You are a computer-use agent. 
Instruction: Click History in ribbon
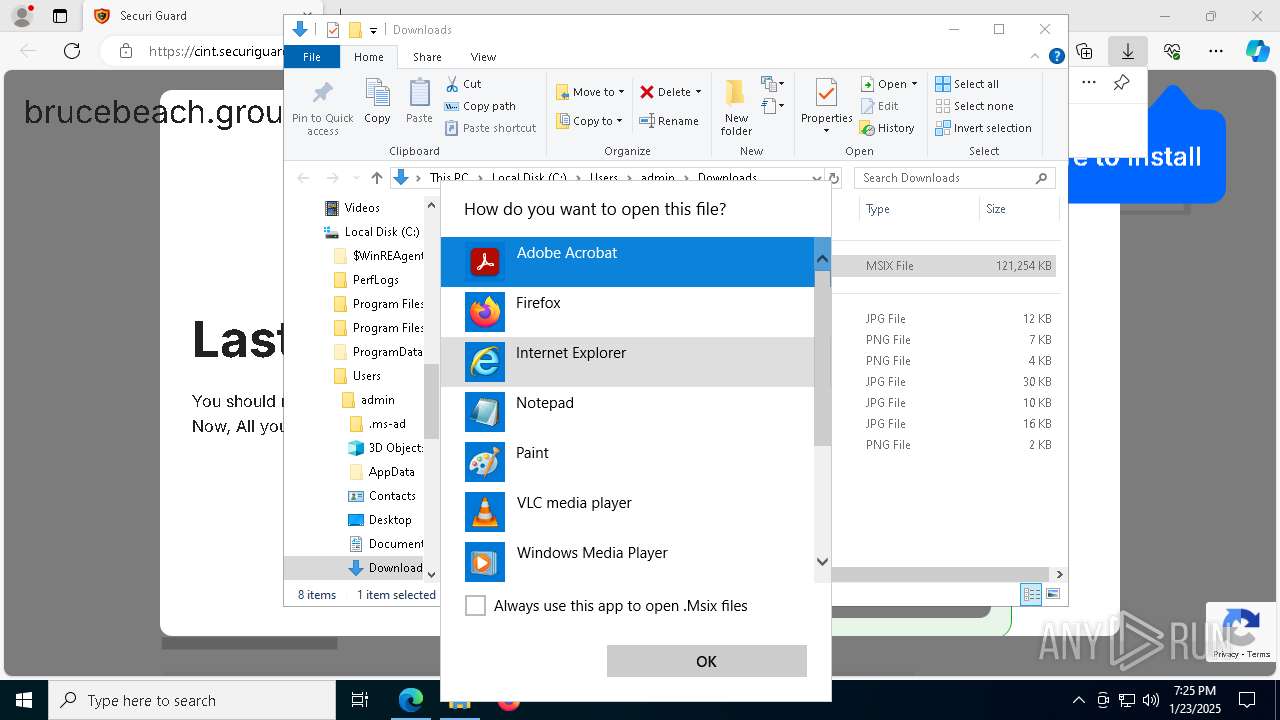tap(887, 128)
